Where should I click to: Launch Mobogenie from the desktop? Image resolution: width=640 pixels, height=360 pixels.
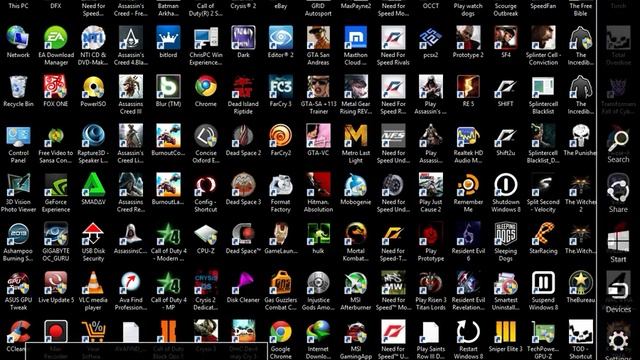point(356,184)
